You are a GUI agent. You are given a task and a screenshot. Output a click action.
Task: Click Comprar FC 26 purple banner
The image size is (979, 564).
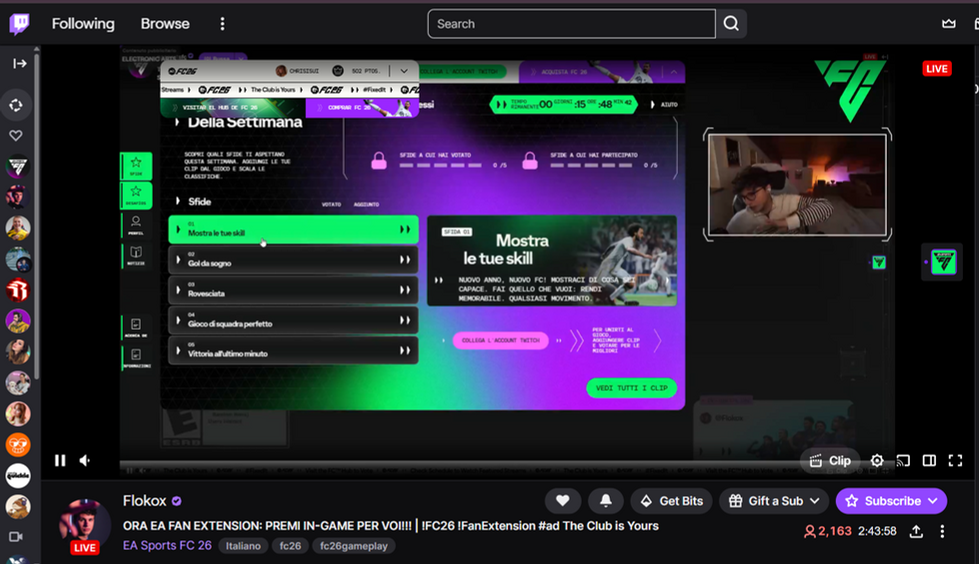tap(362, 107)
